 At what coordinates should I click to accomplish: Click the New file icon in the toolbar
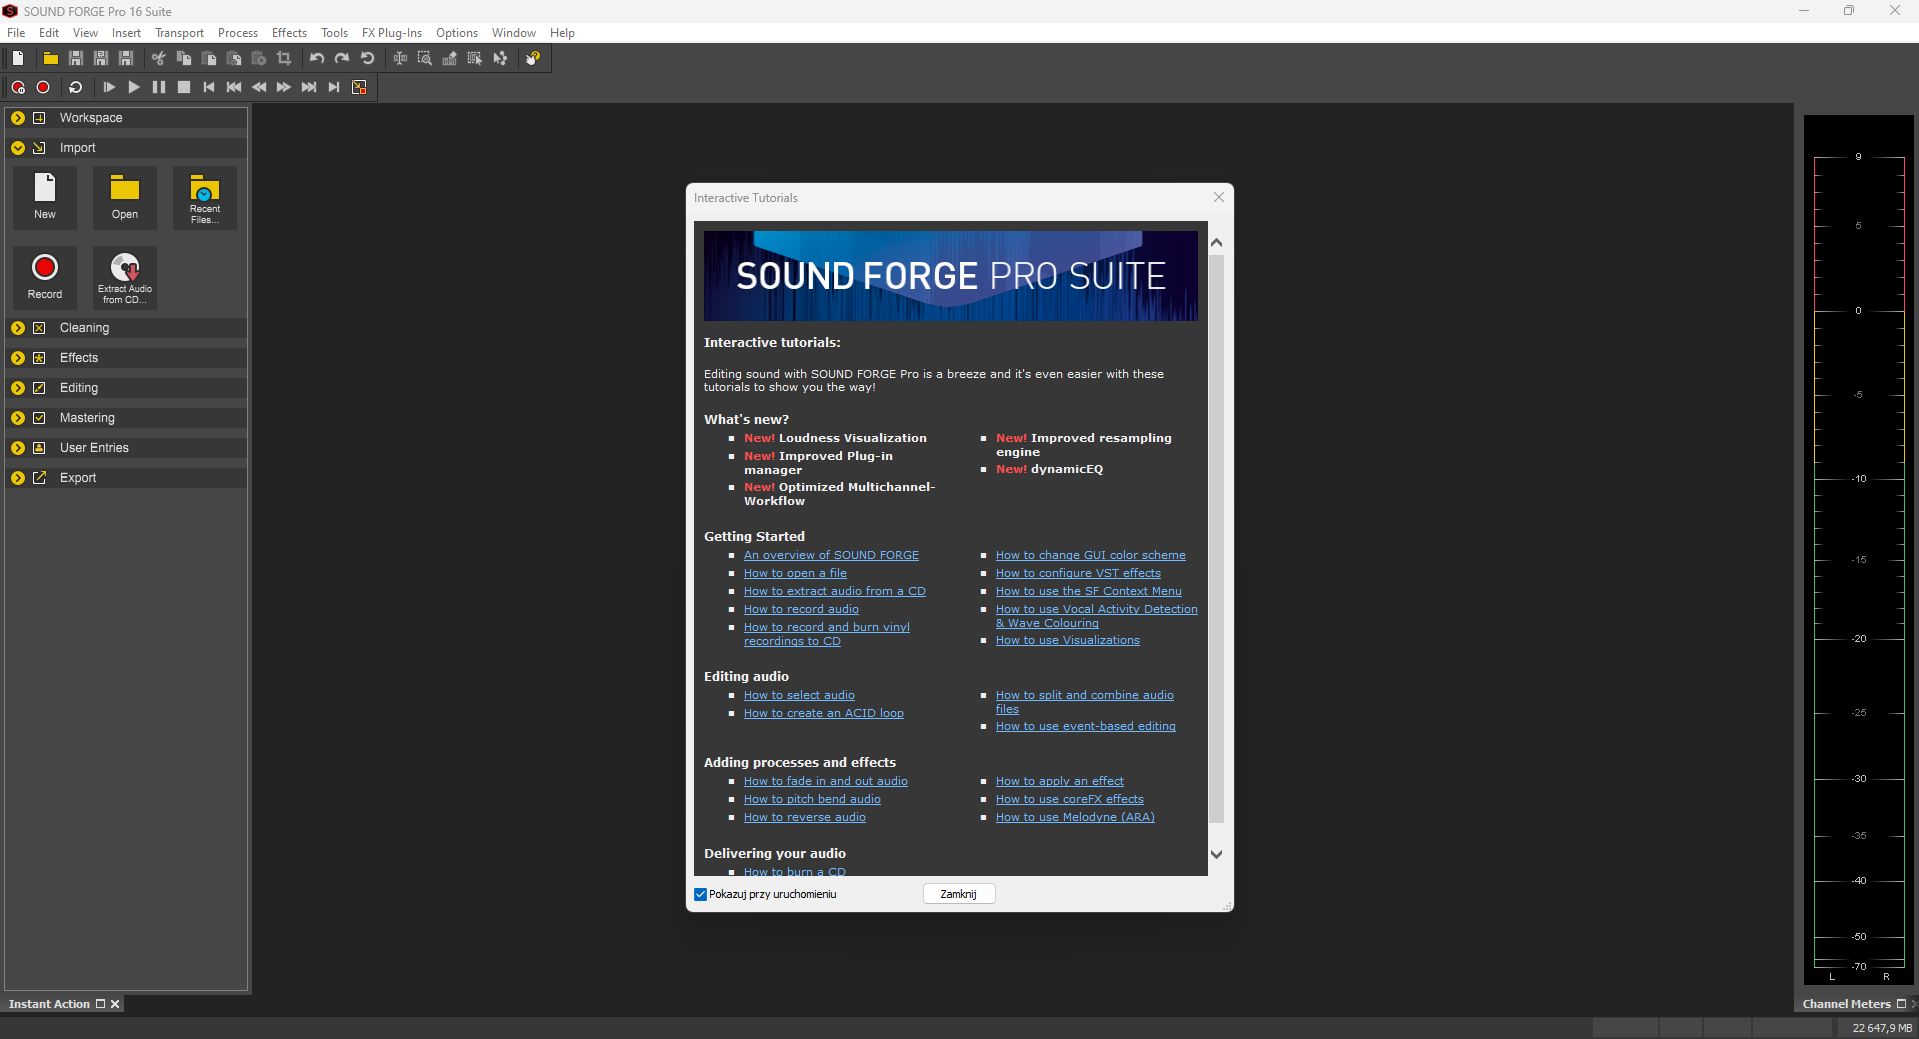point(18,58)
